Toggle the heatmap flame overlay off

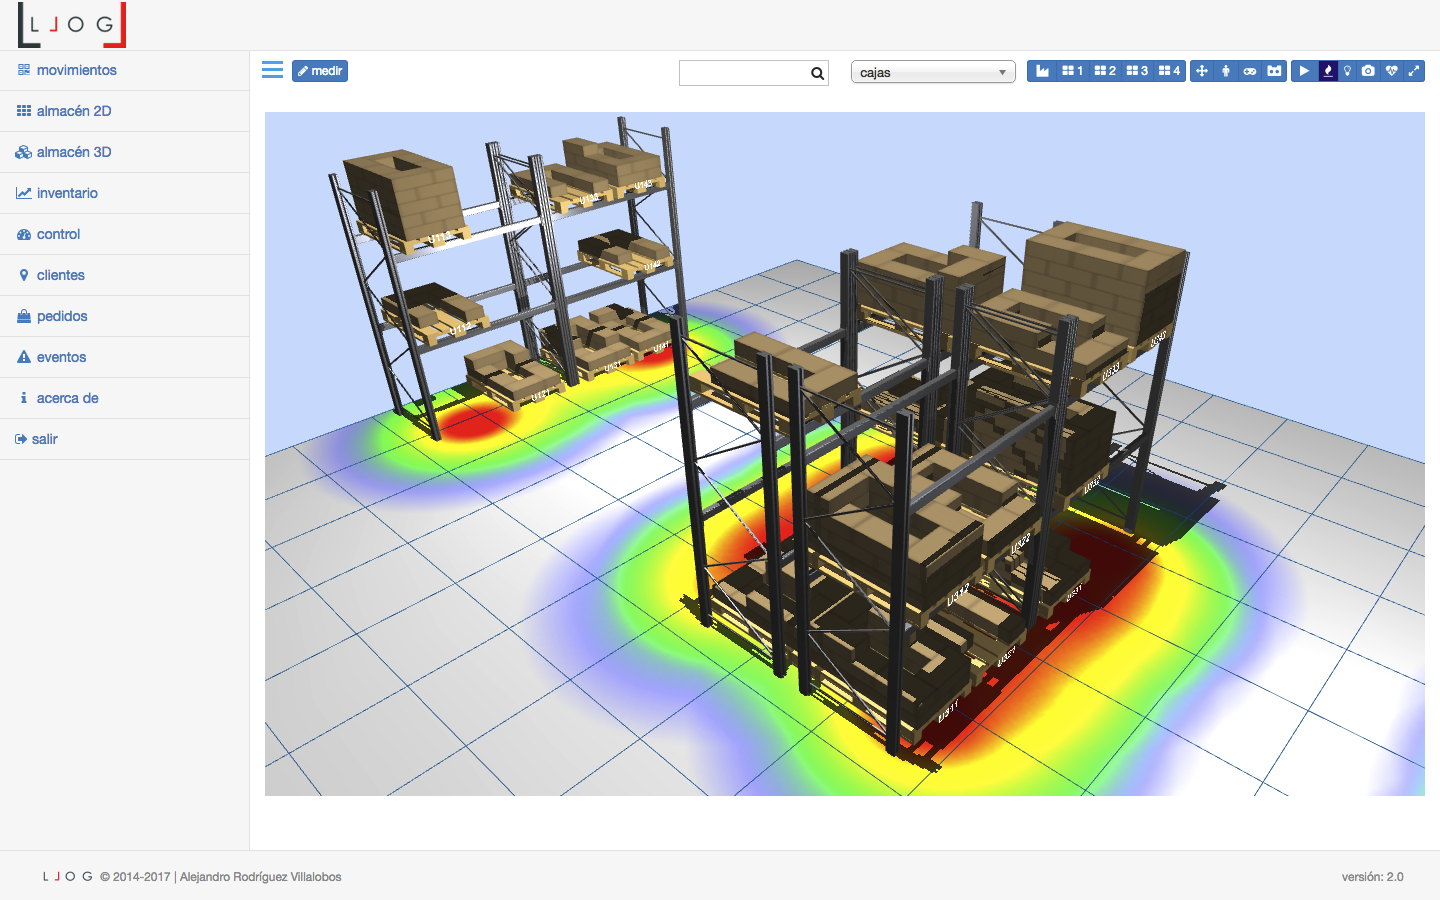click(x=1328, y=71)
